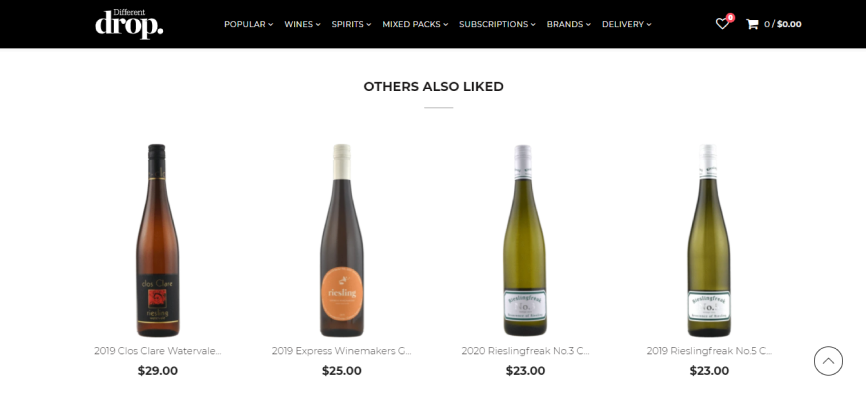This screenshot has height=420, width=866.
Task: Expand the Popular dropdown menu
Action: point(248,24)
